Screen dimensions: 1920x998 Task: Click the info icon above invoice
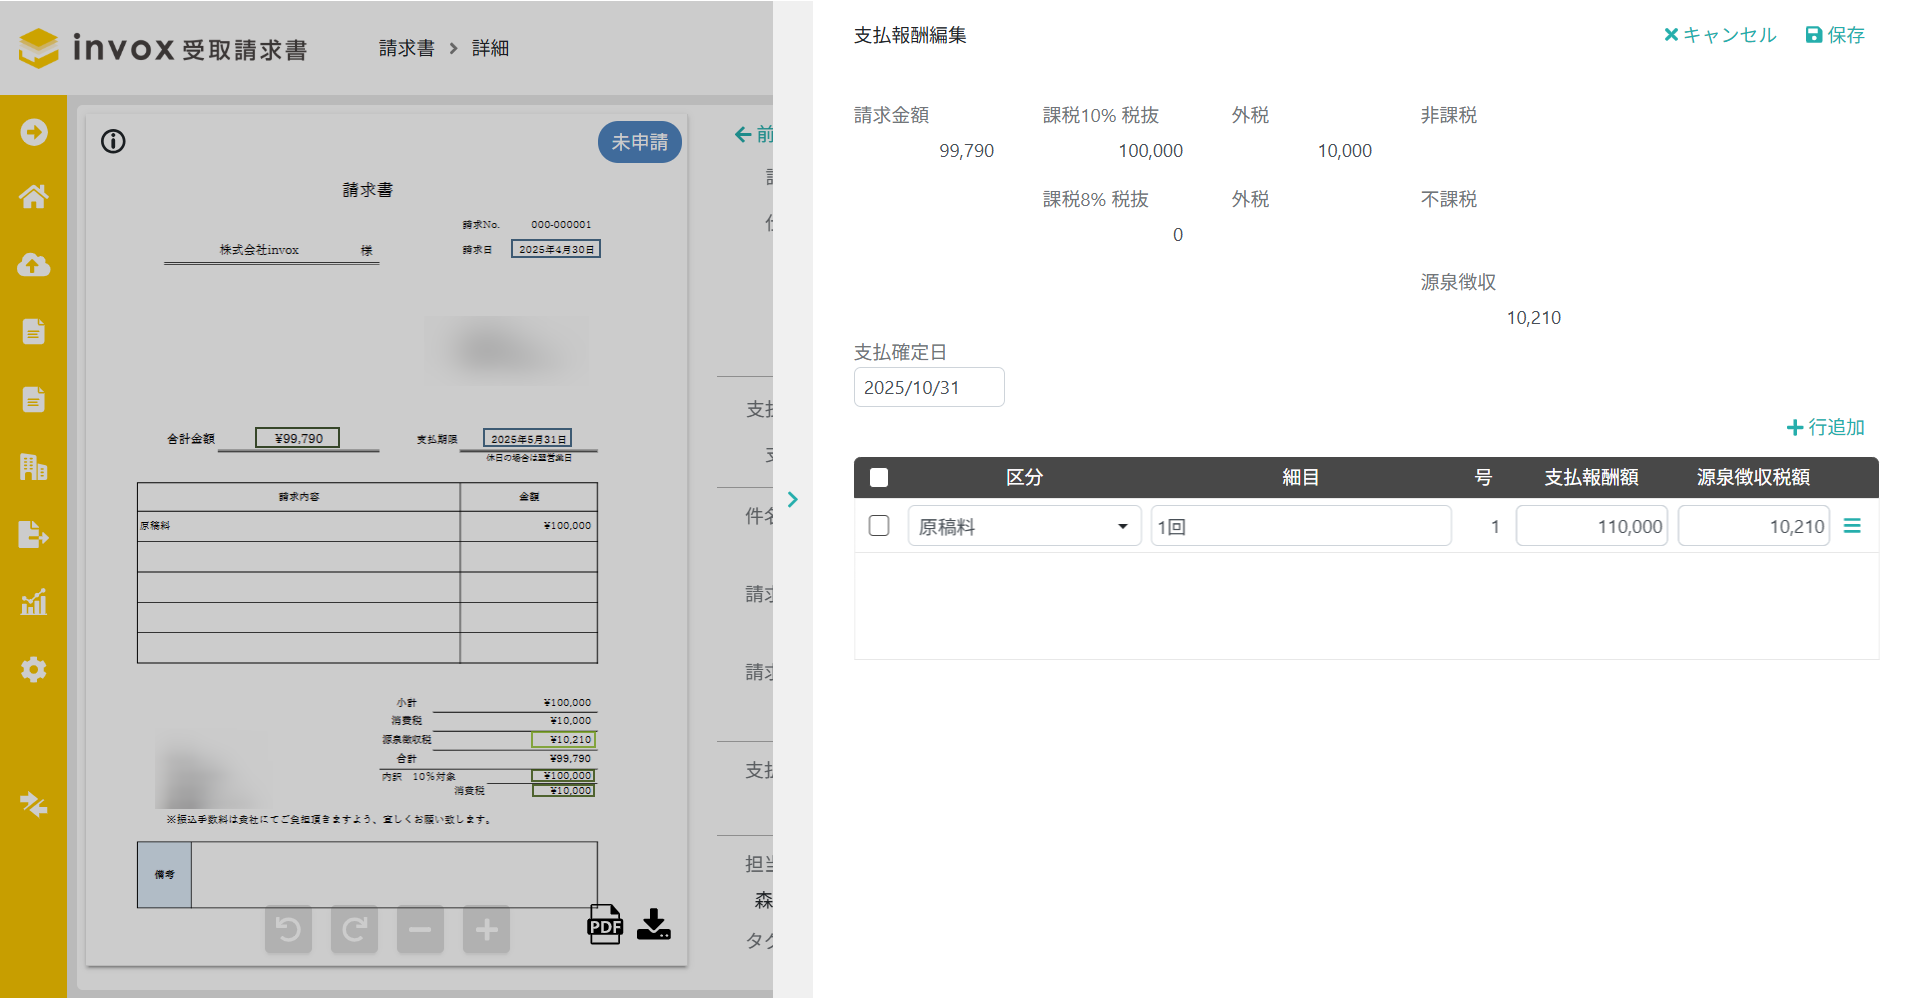coord(113,141)
